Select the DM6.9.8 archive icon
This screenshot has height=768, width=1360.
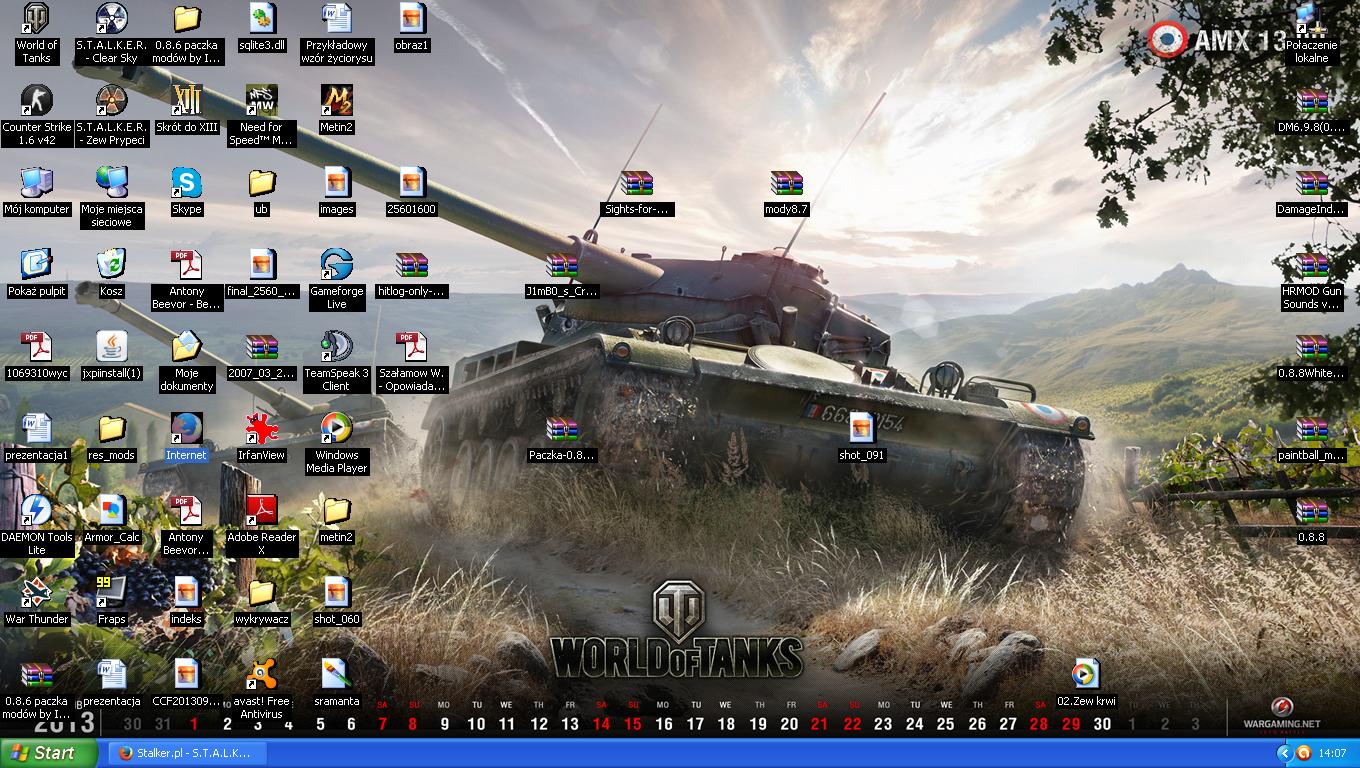click(x=1312, y=101)
